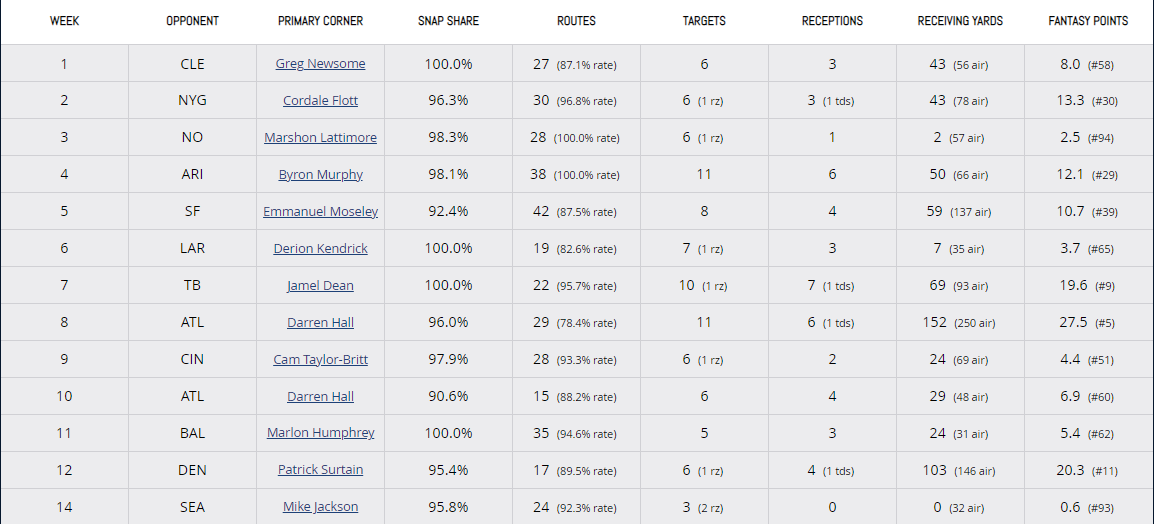Image resolution: width=1154 pixels, height=524 pixels.
Task: Click the Fantasy Points column header
Action: [x=1088, y=21]
